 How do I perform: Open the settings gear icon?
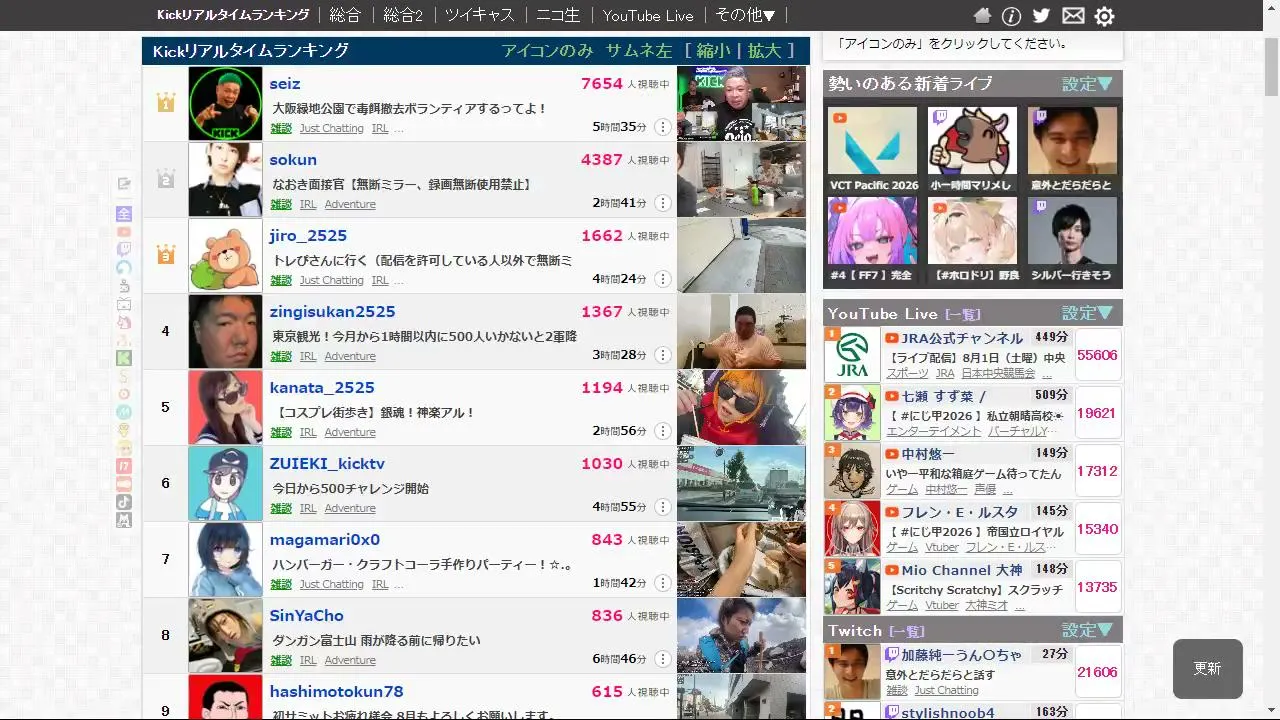[1104, 16]
